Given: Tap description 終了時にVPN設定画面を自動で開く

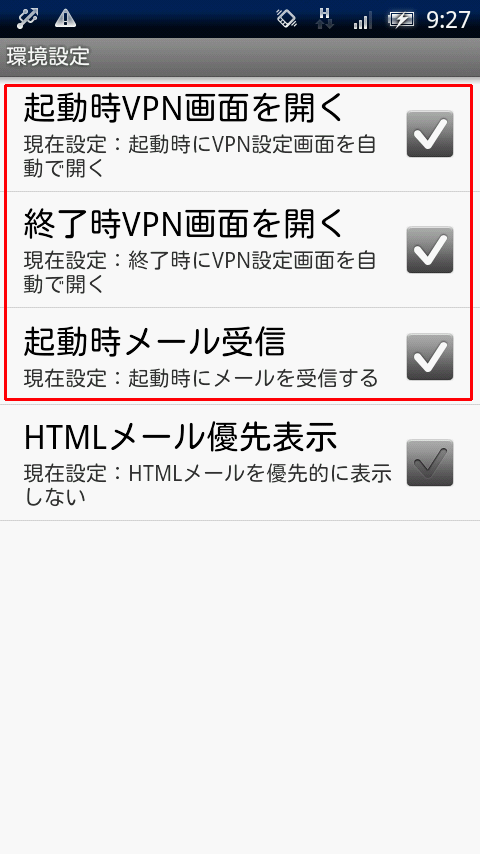Looking at the screenshot, I should pyautogui.click(x=200, y=273).
